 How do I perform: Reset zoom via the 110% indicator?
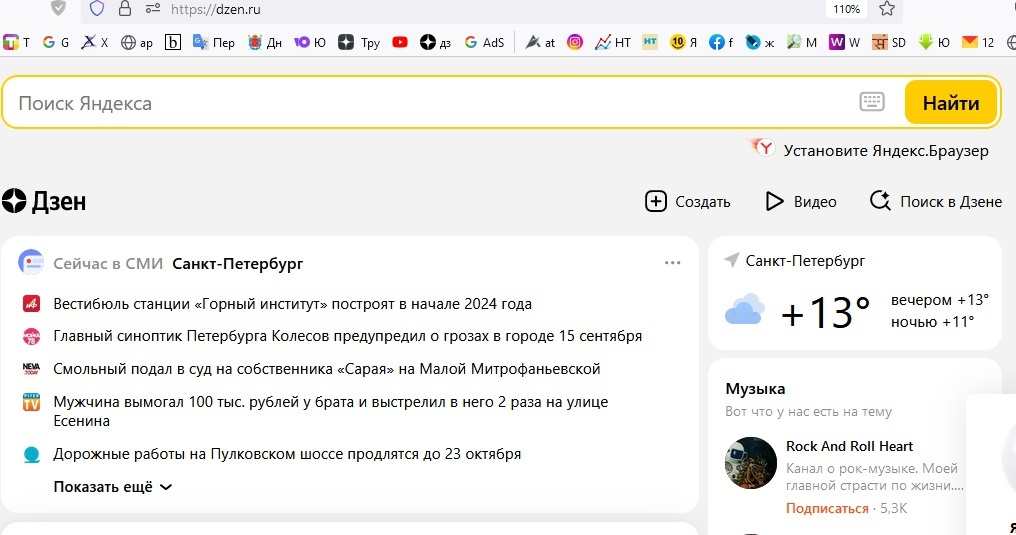[846, 9]
